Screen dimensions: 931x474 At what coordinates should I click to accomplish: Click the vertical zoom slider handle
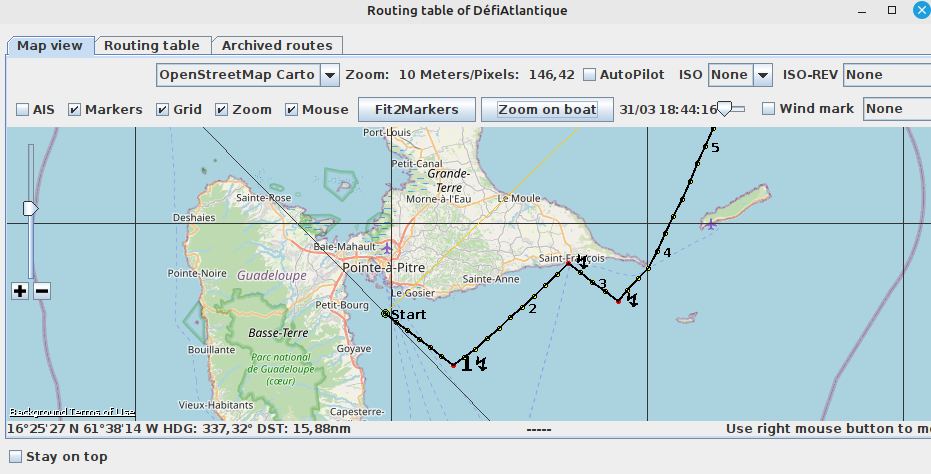coord(30,208)
